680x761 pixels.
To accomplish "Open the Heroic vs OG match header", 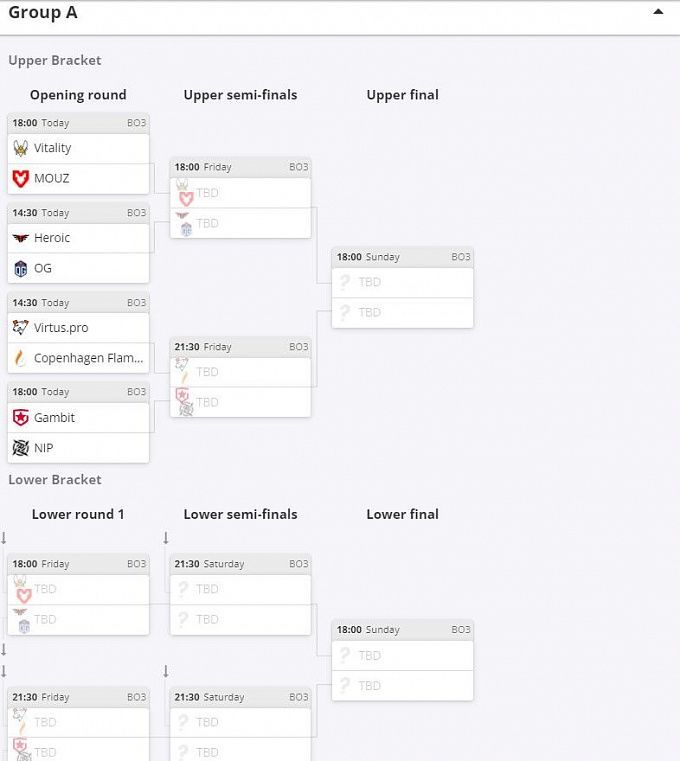I will point(78,213).
